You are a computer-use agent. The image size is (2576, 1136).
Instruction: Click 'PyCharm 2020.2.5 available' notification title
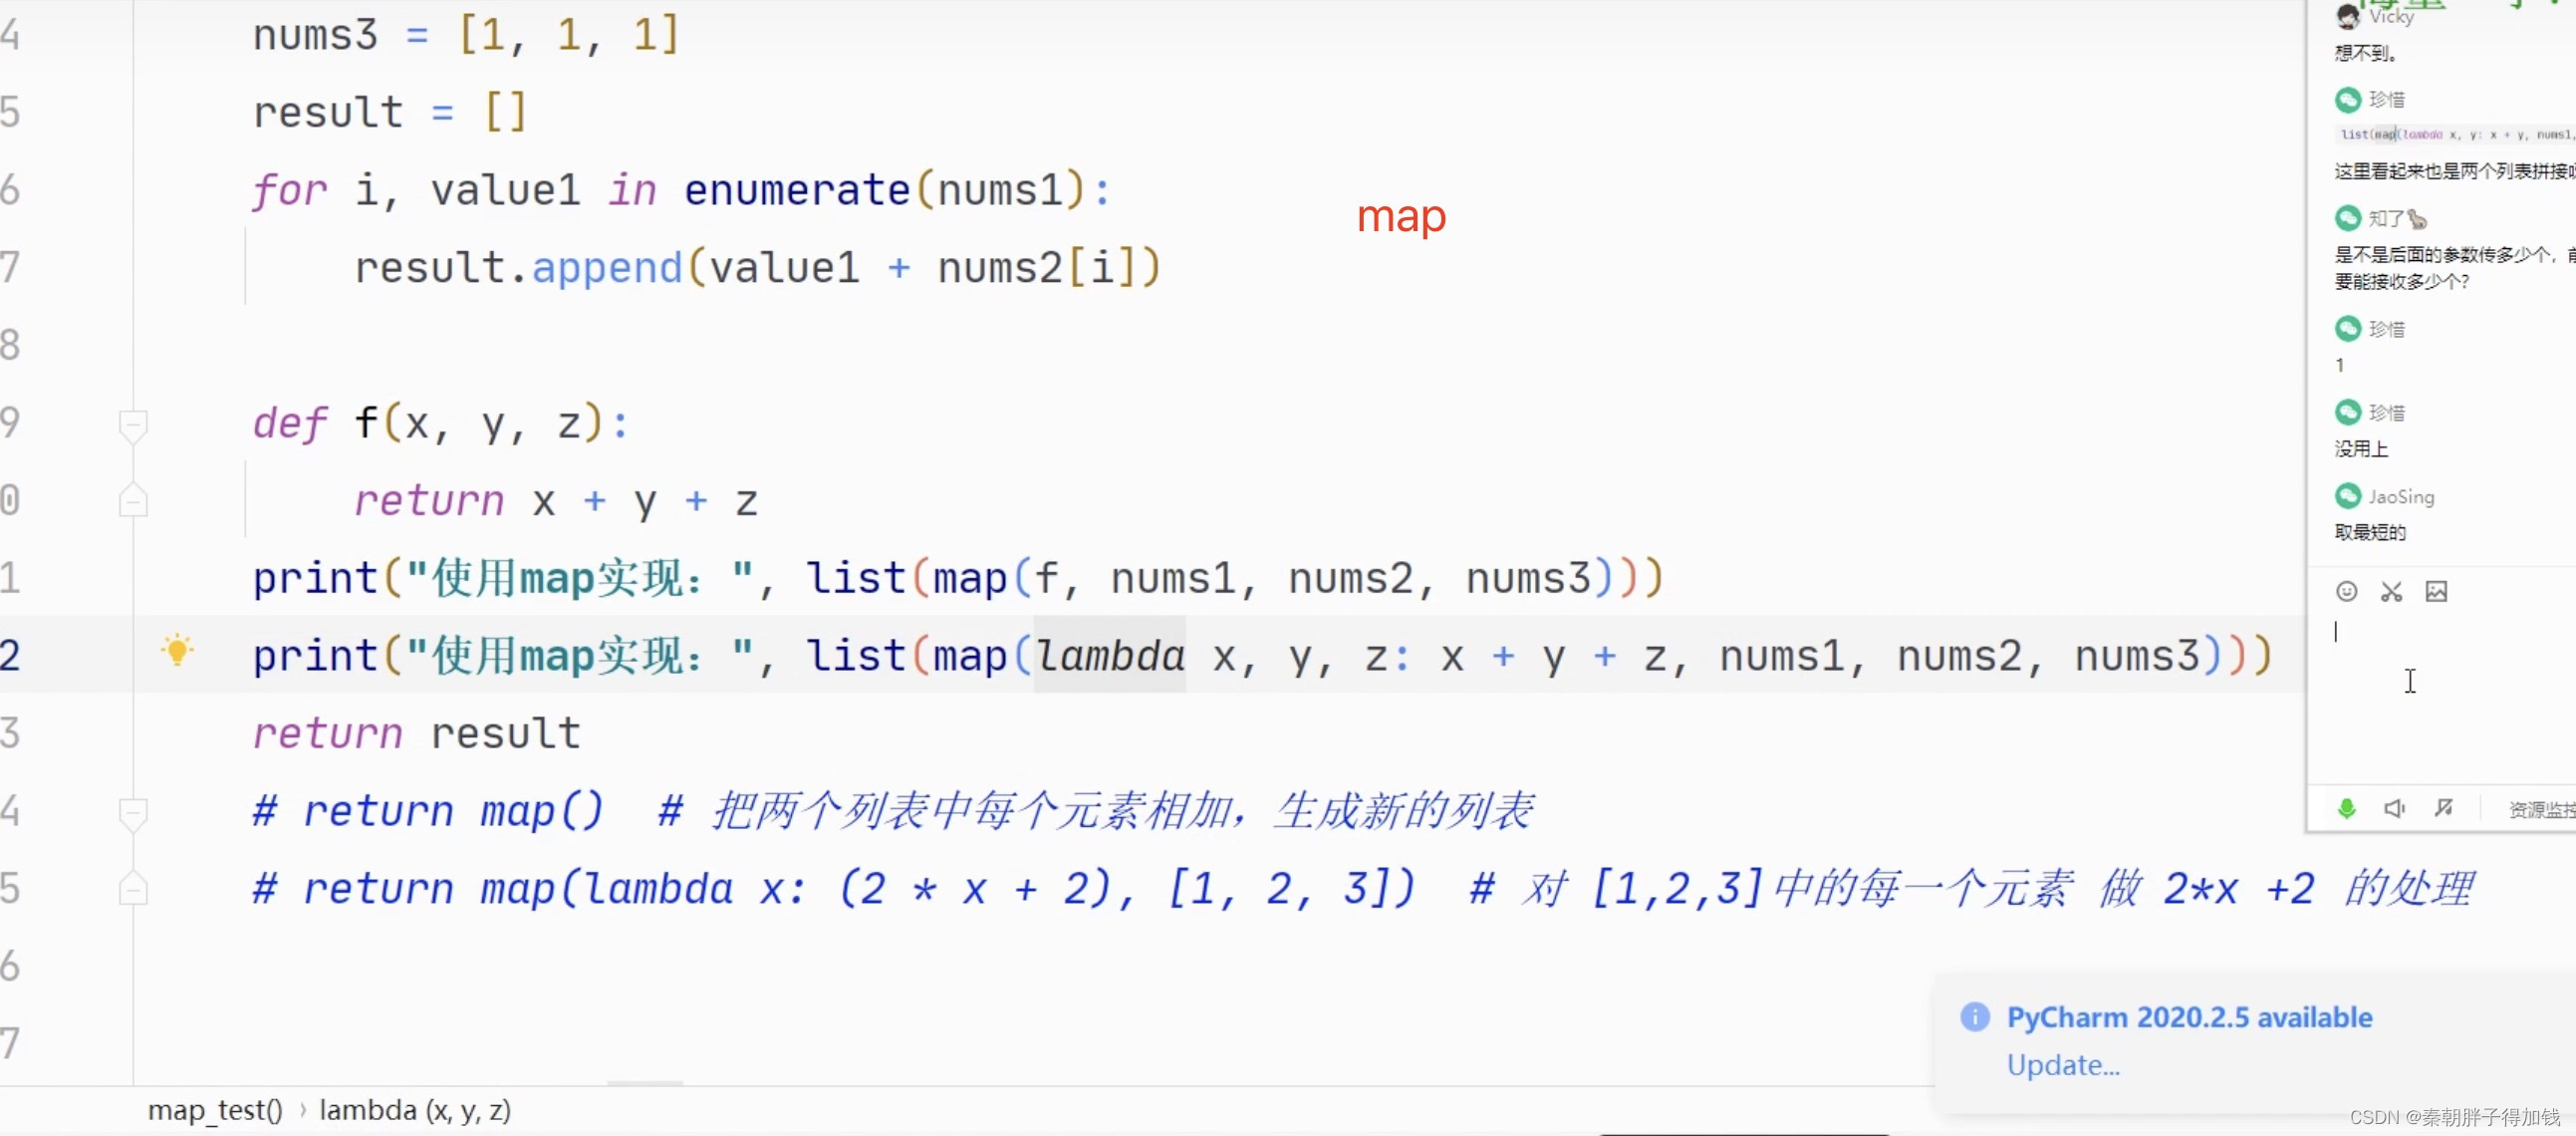(x=2189, y=1017)
